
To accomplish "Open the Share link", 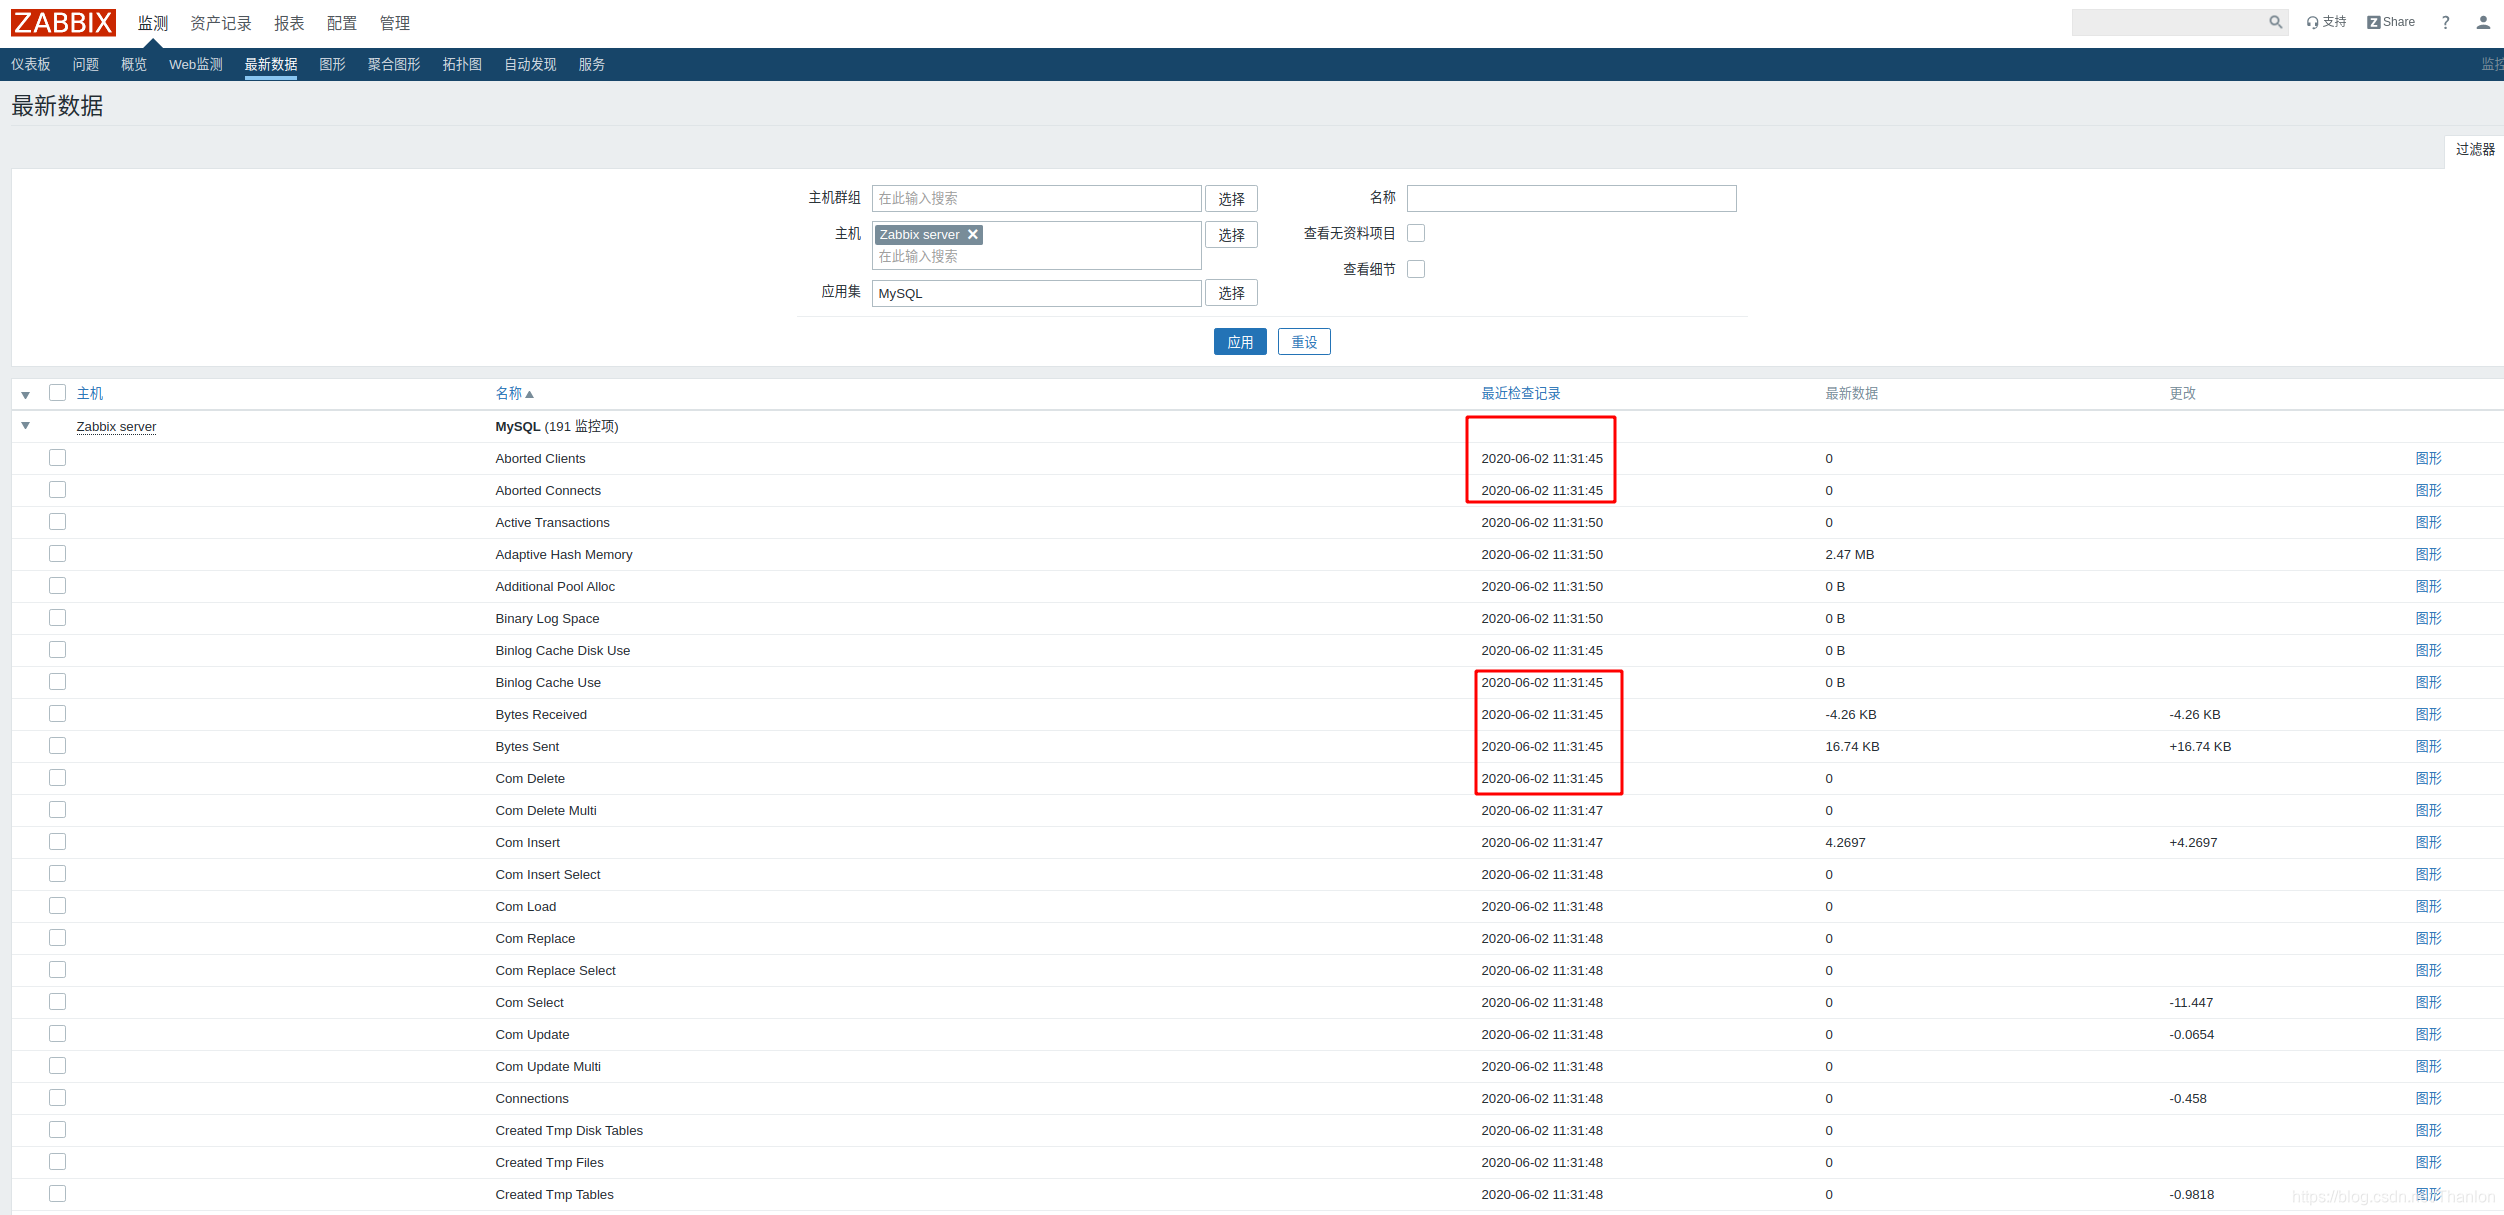I will [x=2391, y=22].
